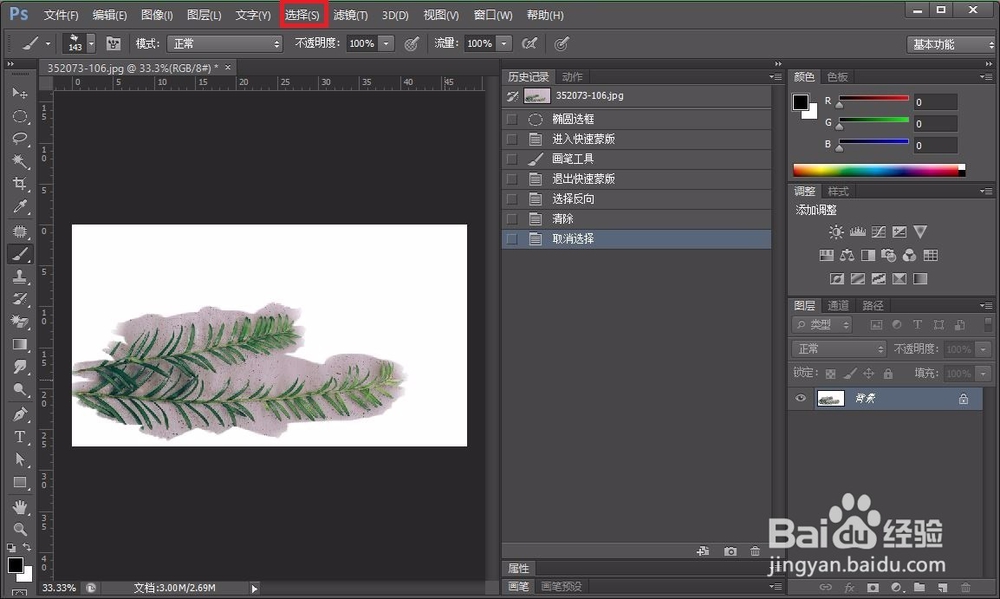Open the status bar info arrow

click(254, 588)
